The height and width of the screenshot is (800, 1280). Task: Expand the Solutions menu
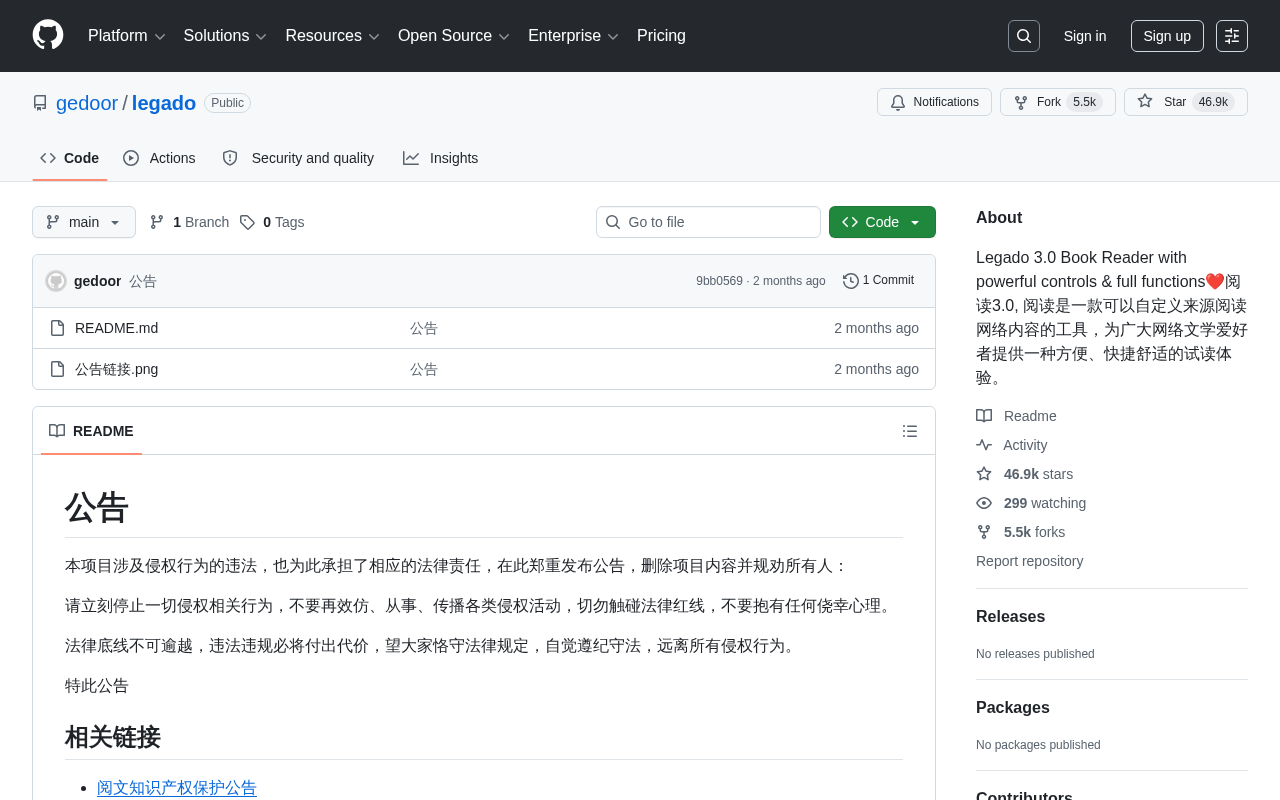point(225,36)
